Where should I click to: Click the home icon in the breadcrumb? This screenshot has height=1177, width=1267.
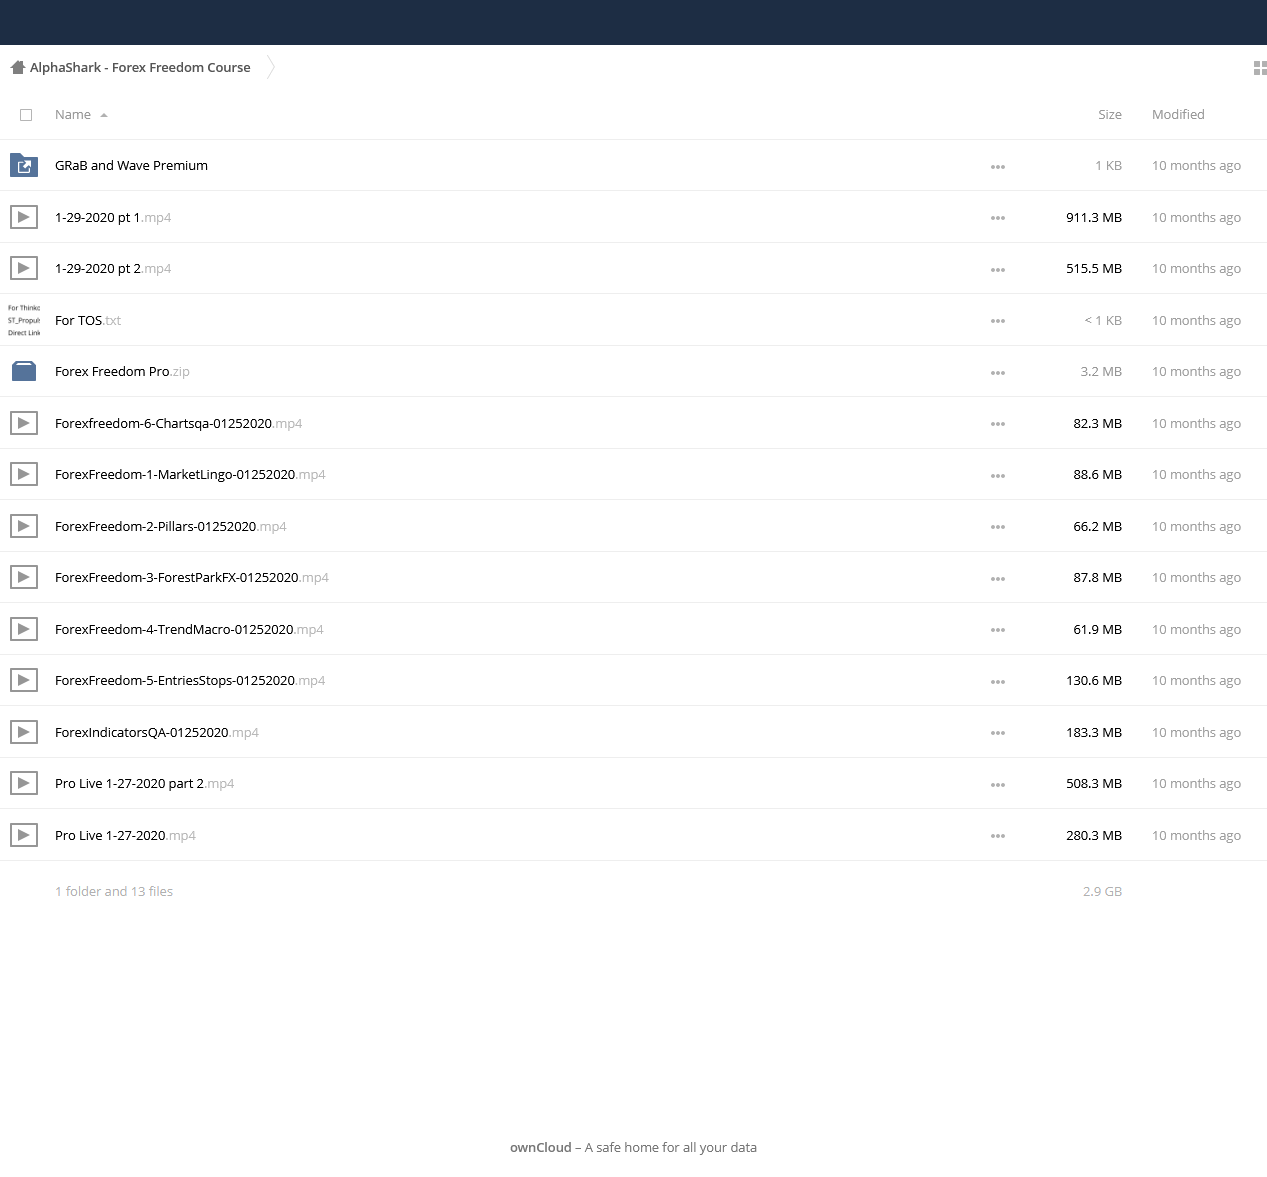pyautogui.click(x=17, y=68)
